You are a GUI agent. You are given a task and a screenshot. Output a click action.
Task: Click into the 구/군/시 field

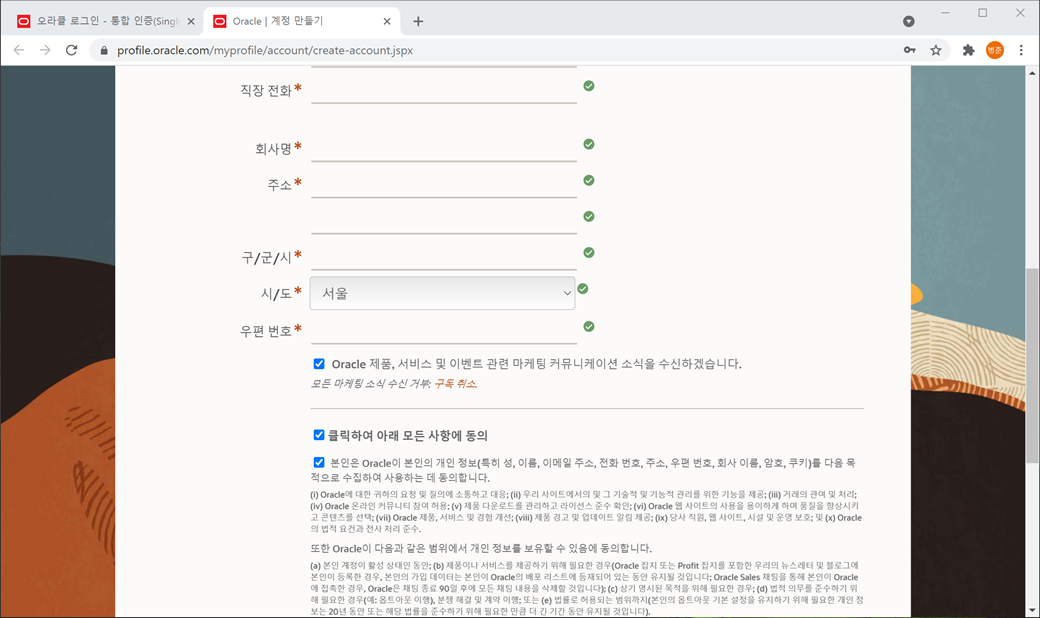click(444, 256)
